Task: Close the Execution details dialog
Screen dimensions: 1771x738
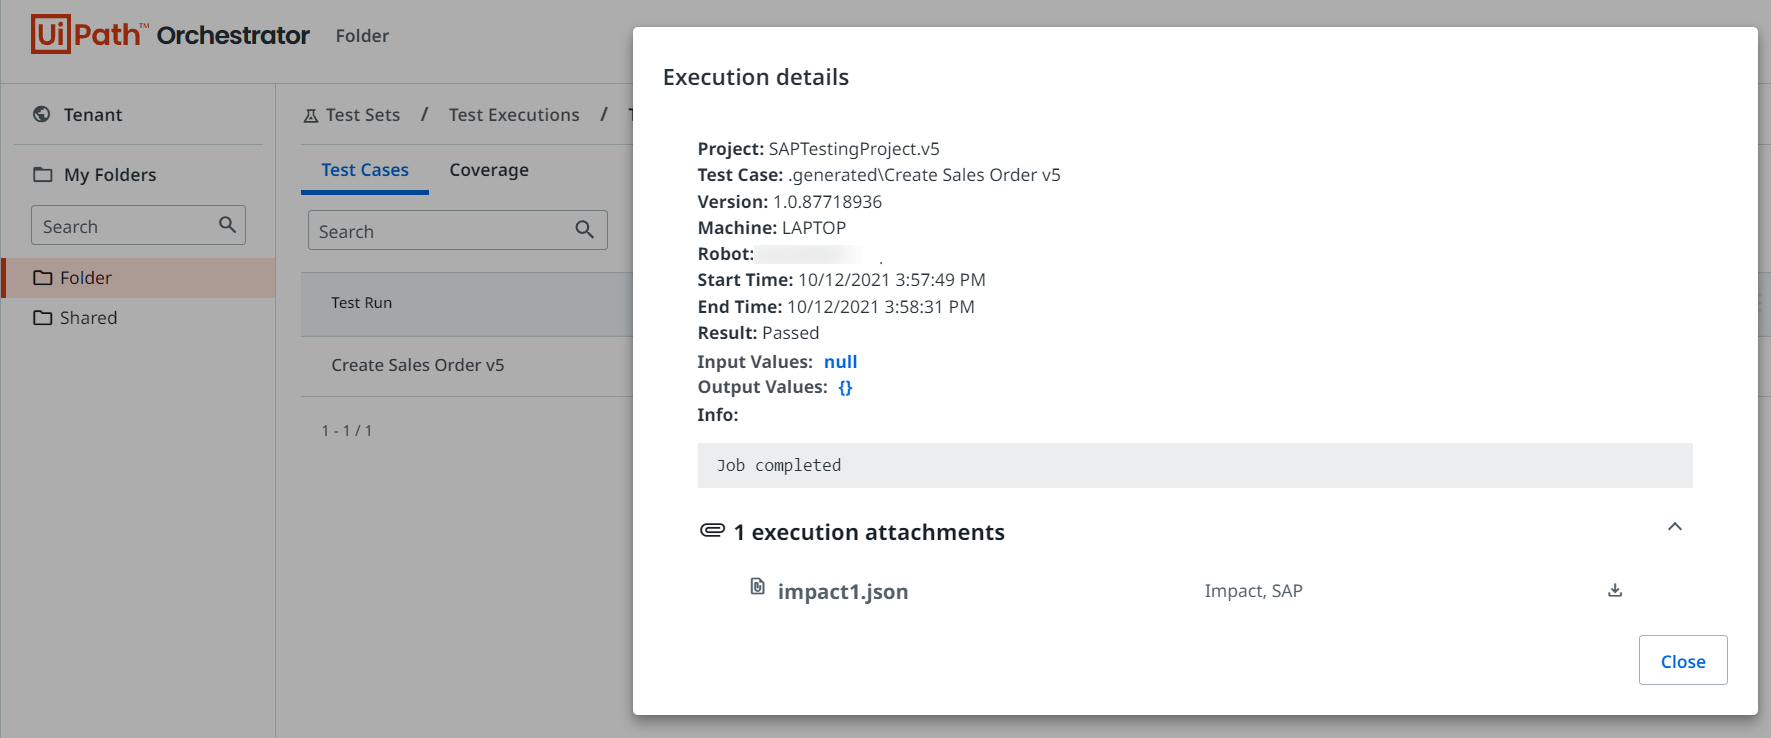Action: click(x=1683, y=660)
